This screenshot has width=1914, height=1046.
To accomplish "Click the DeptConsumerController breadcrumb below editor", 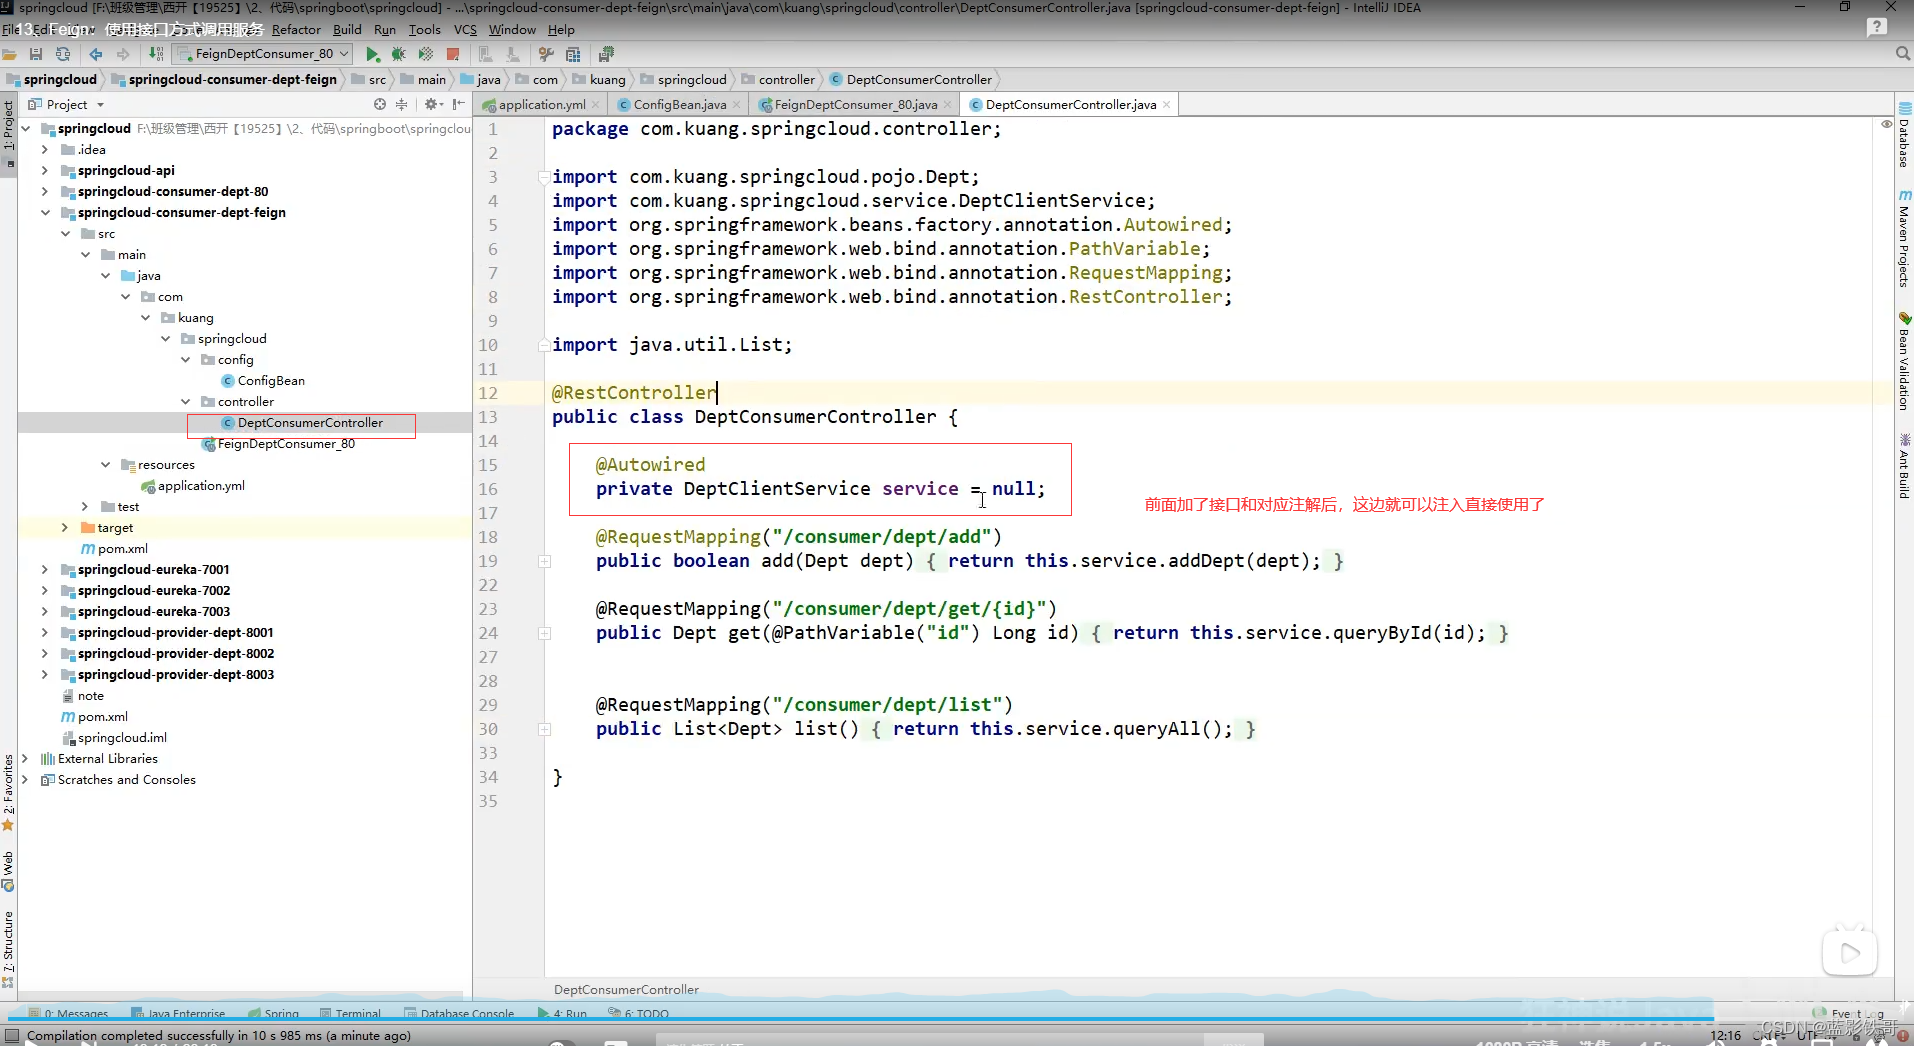I will [626, 989].
